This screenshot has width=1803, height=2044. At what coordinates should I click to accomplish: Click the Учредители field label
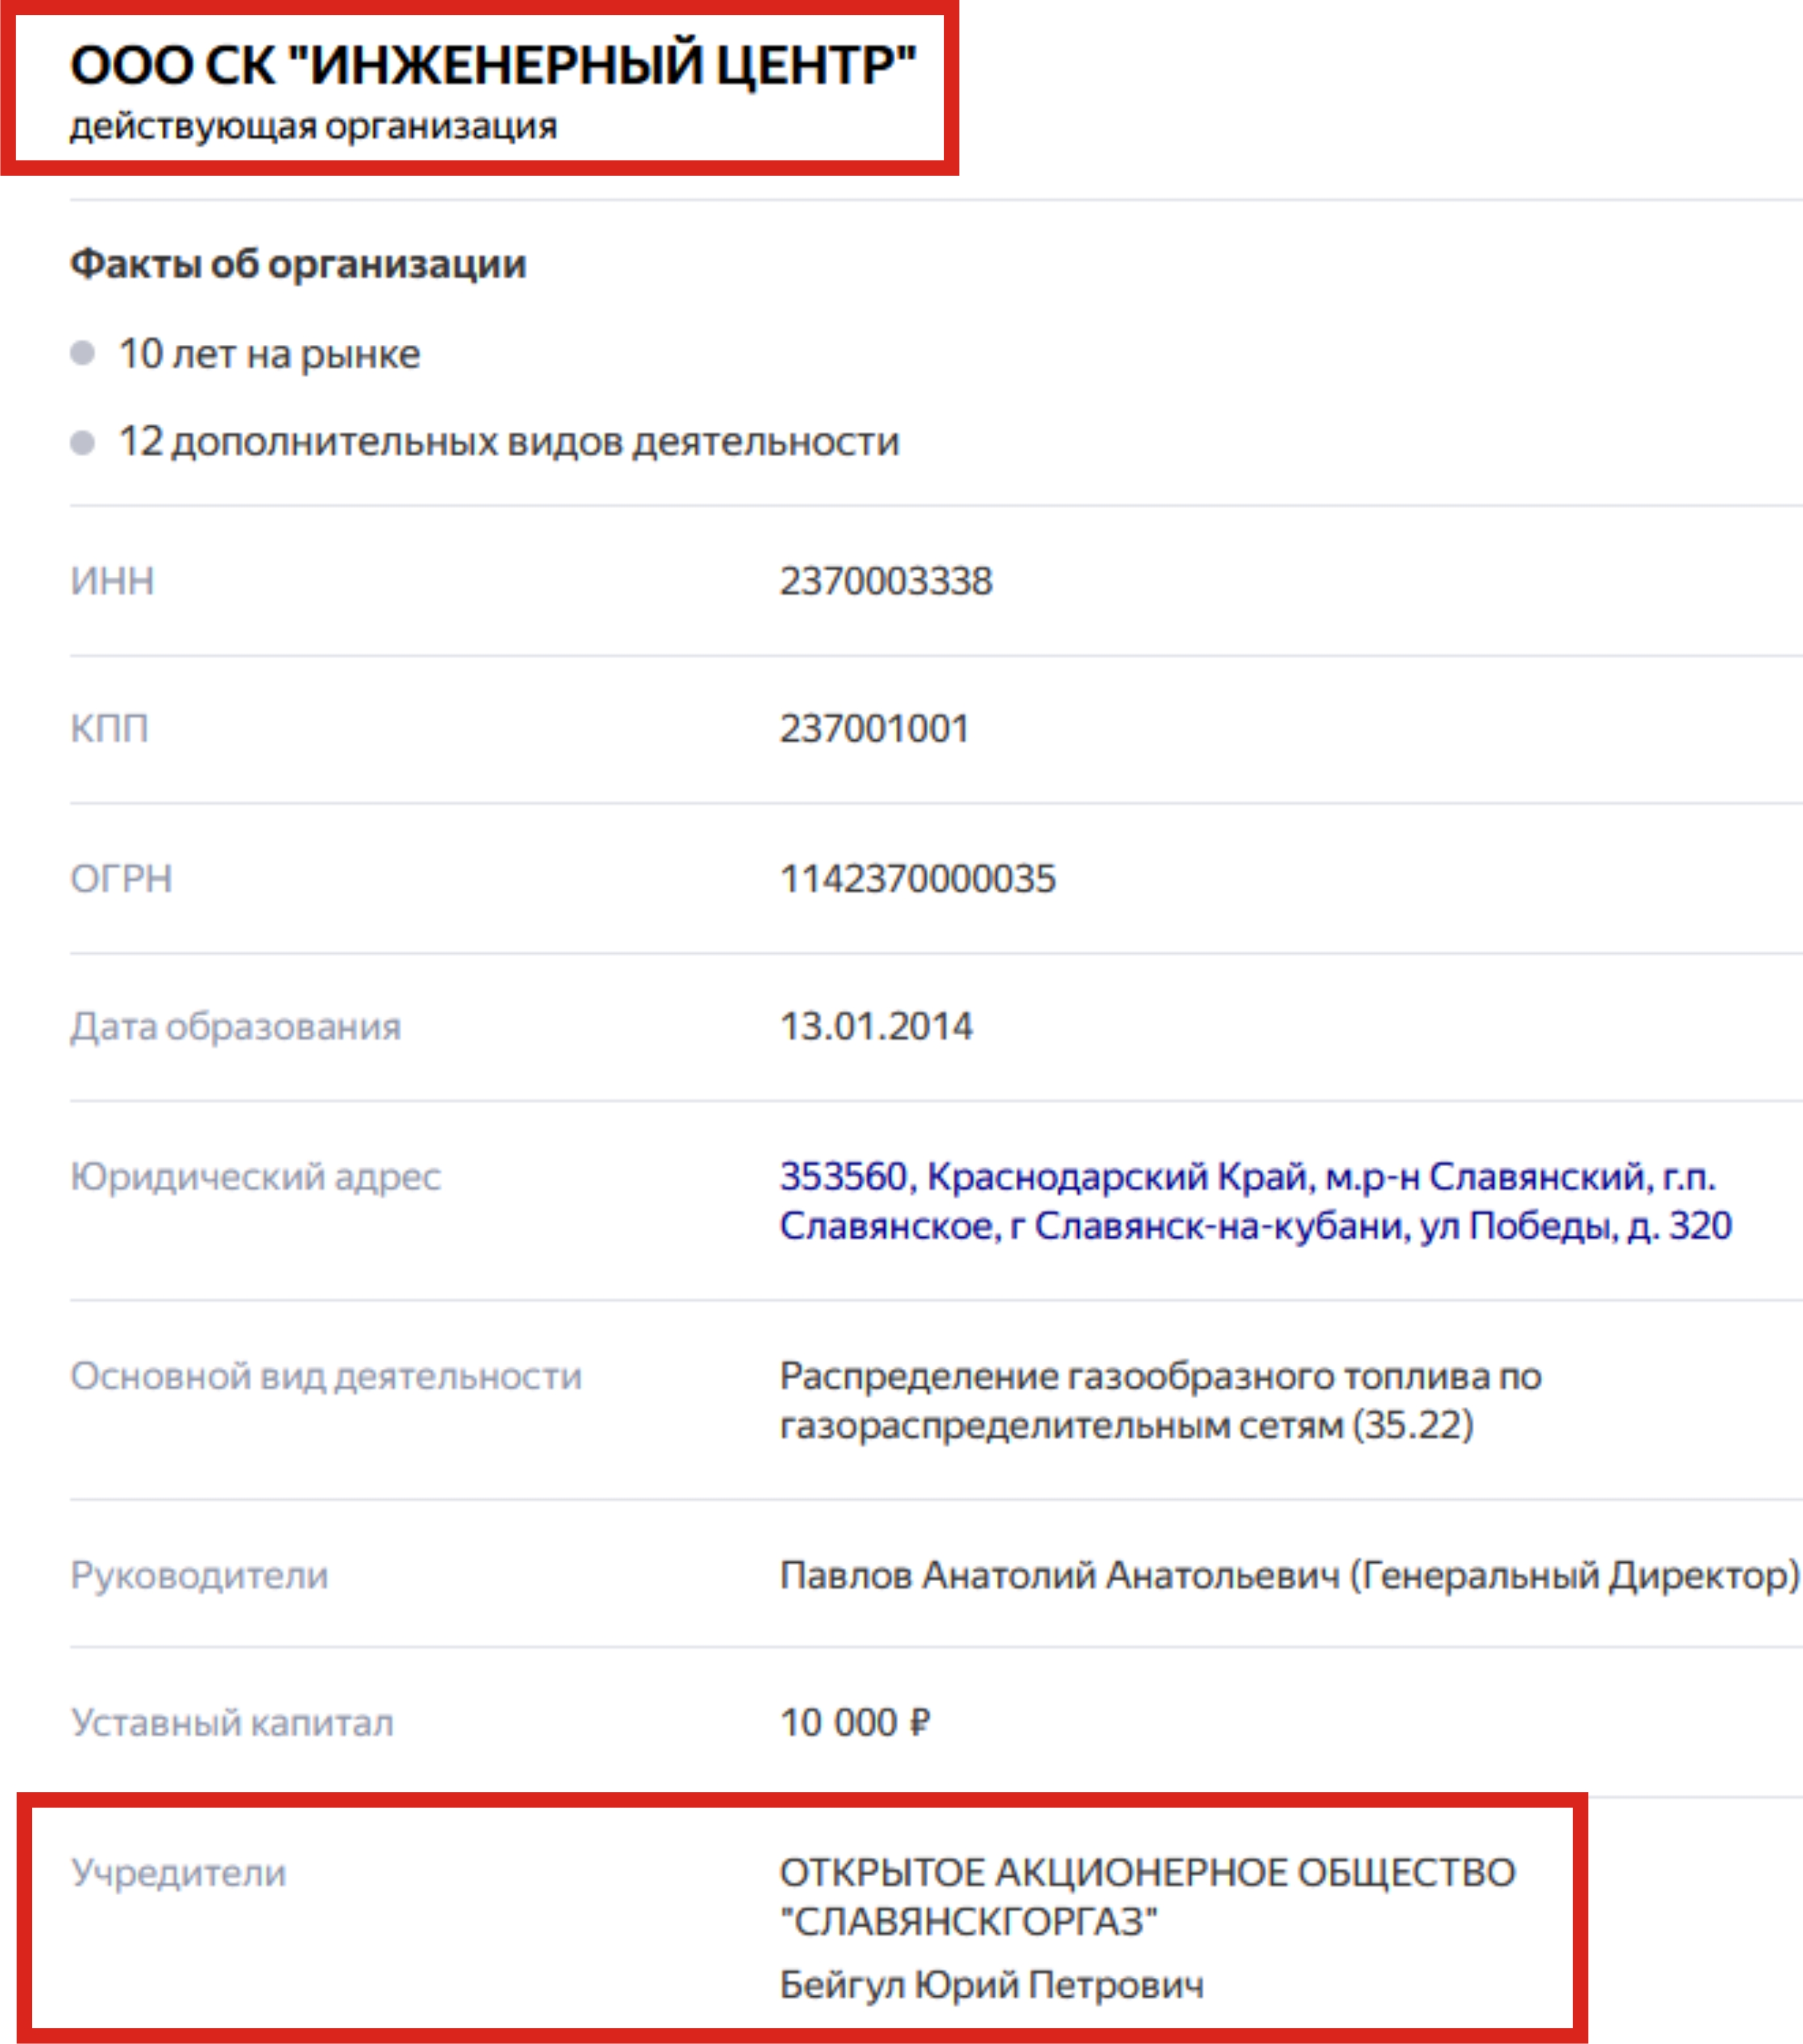(178, 1873)
